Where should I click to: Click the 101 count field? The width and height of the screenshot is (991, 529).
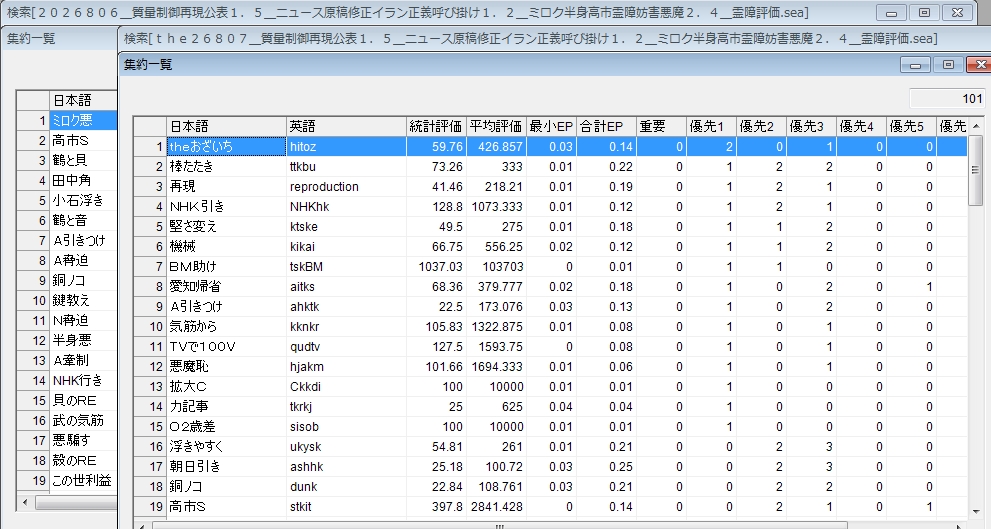click(947, 99)
